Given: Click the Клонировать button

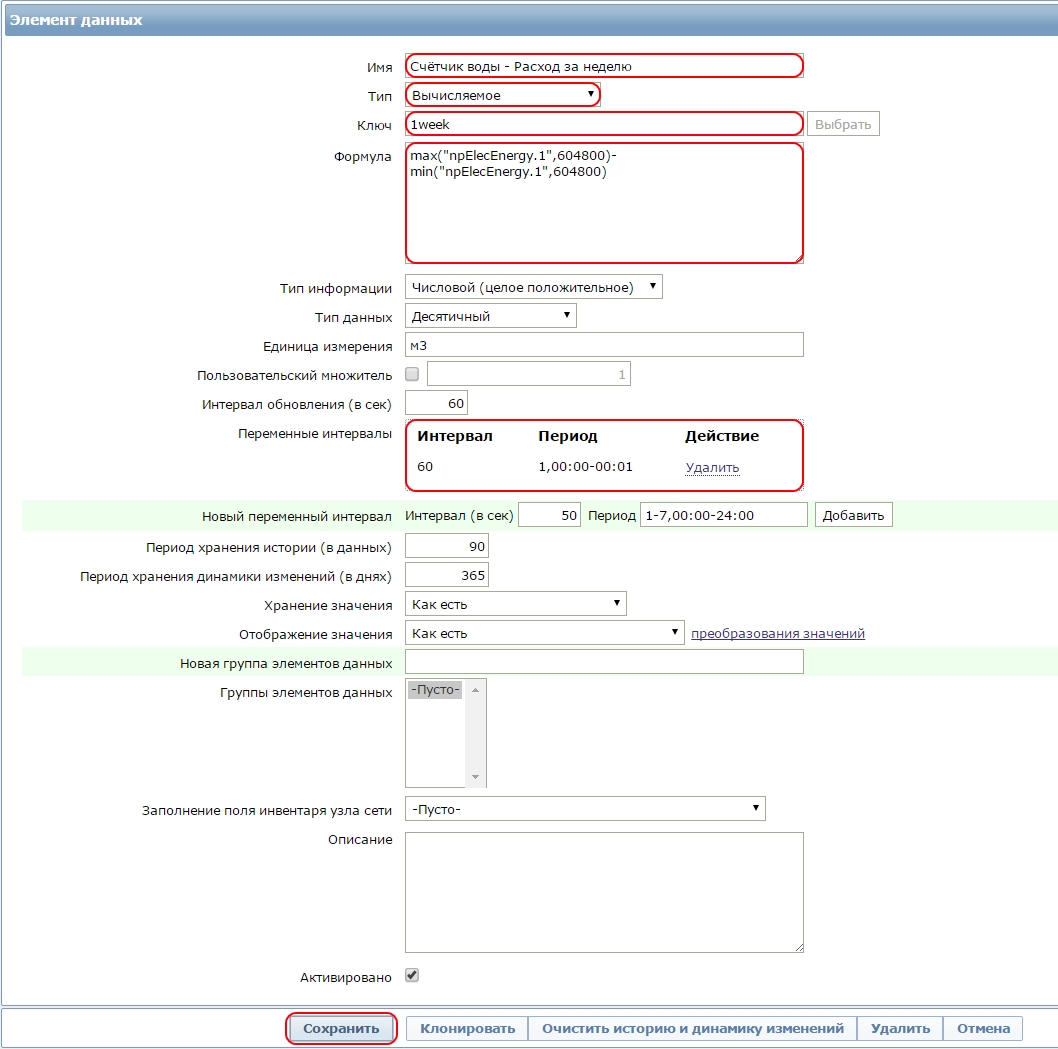Looking at the screenshot, I should pos(467,1028).
